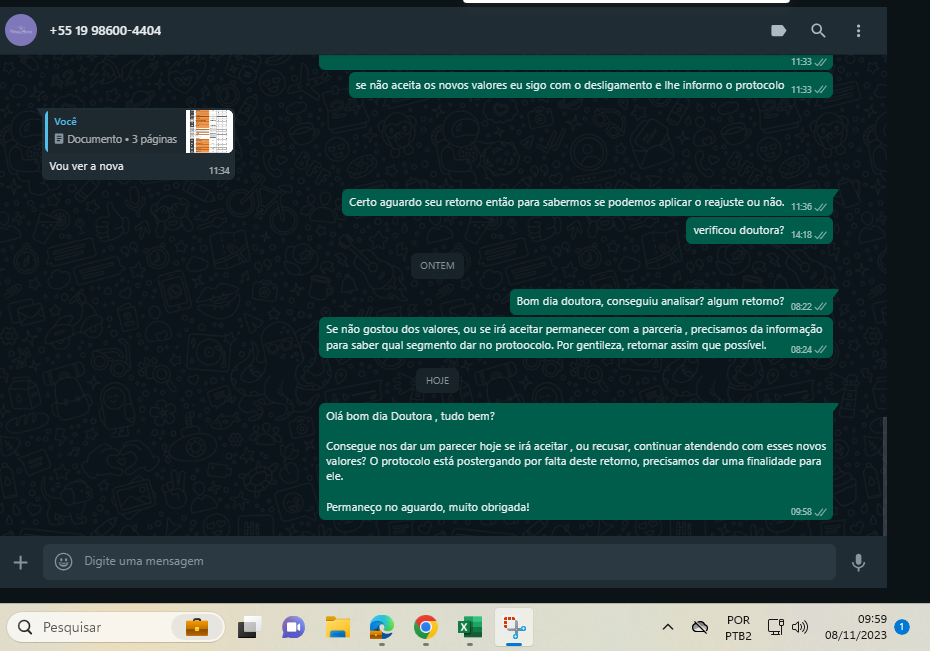Open the emoji picker
This screenshot has height=651, width=930.
point(63,561)
